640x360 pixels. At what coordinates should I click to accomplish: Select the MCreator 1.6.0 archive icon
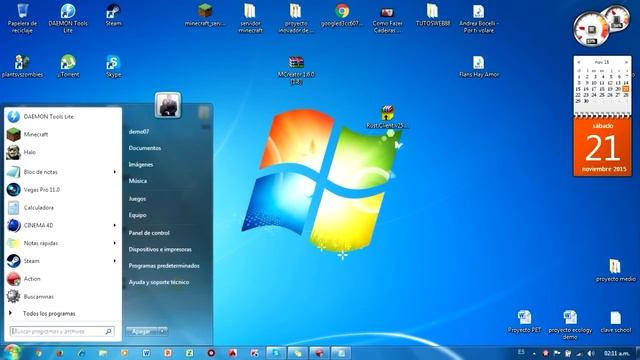point(296,69)
